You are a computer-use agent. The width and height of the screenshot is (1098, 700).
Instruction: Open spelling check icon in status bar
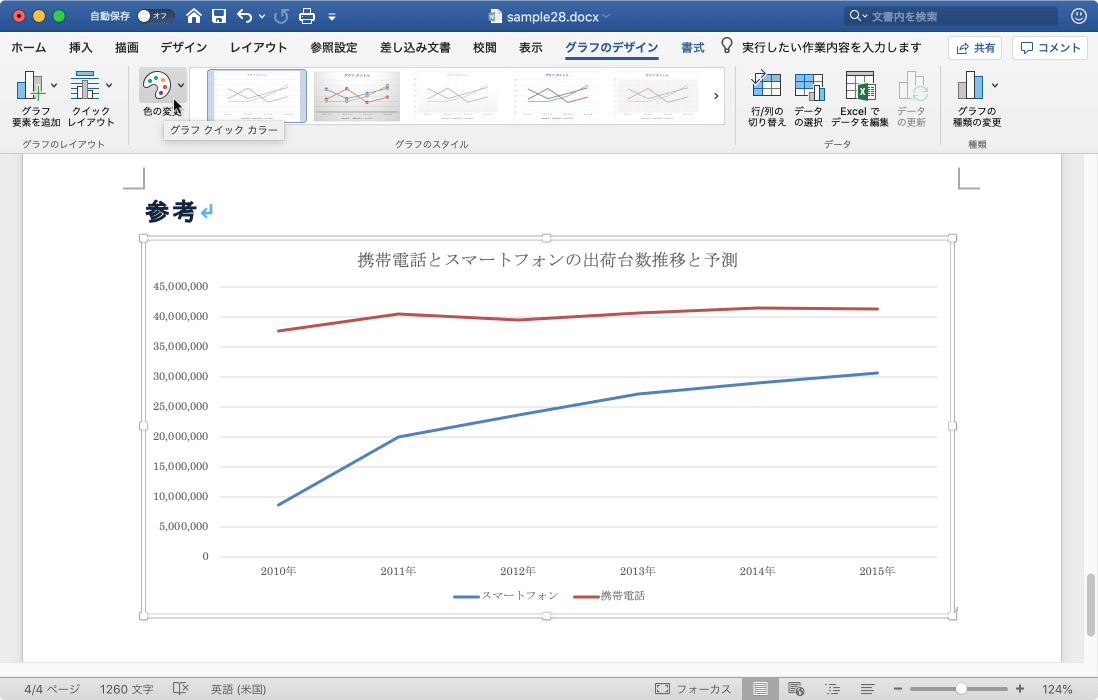point(181,689)
